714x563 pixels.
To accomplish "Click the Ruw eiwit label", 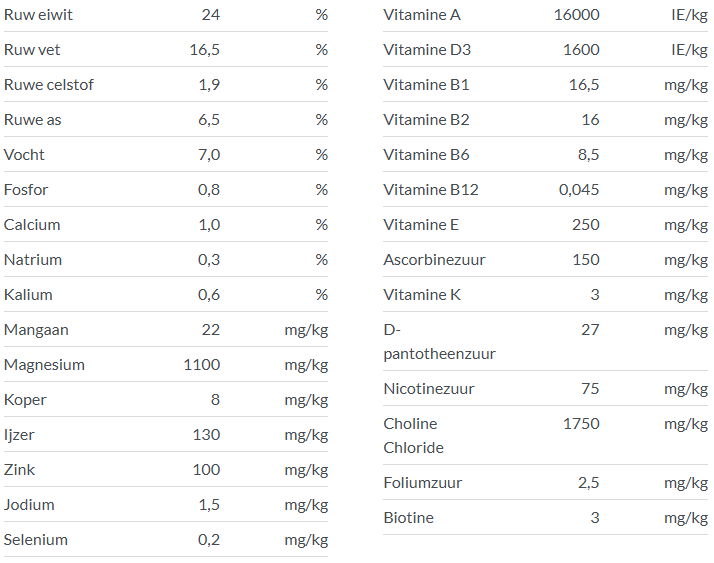I will point(38,15).
